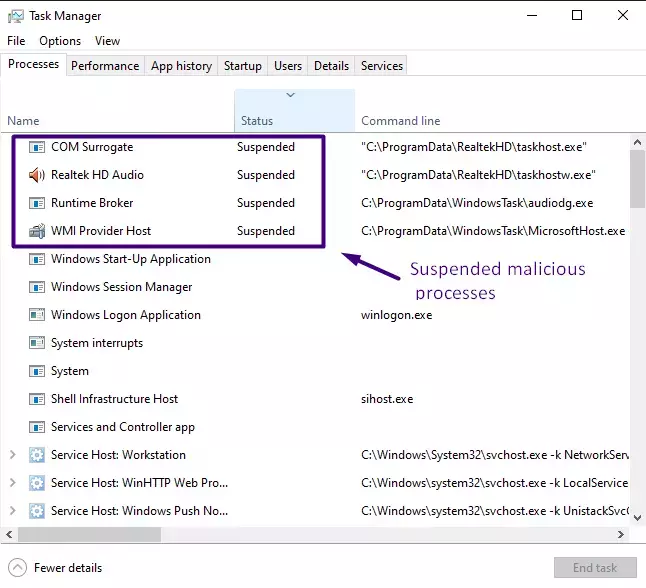Click the System process icon
The width and height of the screenshot is (646, 588).
(x=37, y=371)
